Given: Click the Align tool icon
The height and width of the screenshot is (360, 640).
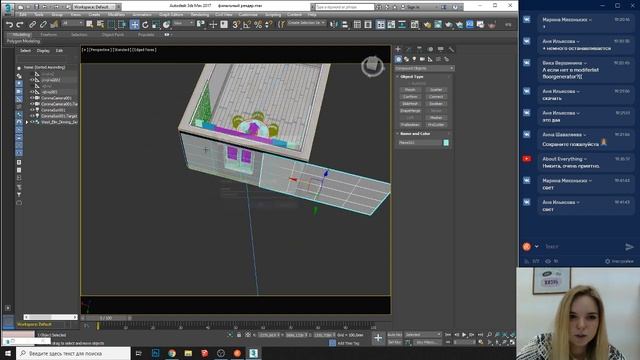Looking at the screenshot, I should click(x=345, y=24).
